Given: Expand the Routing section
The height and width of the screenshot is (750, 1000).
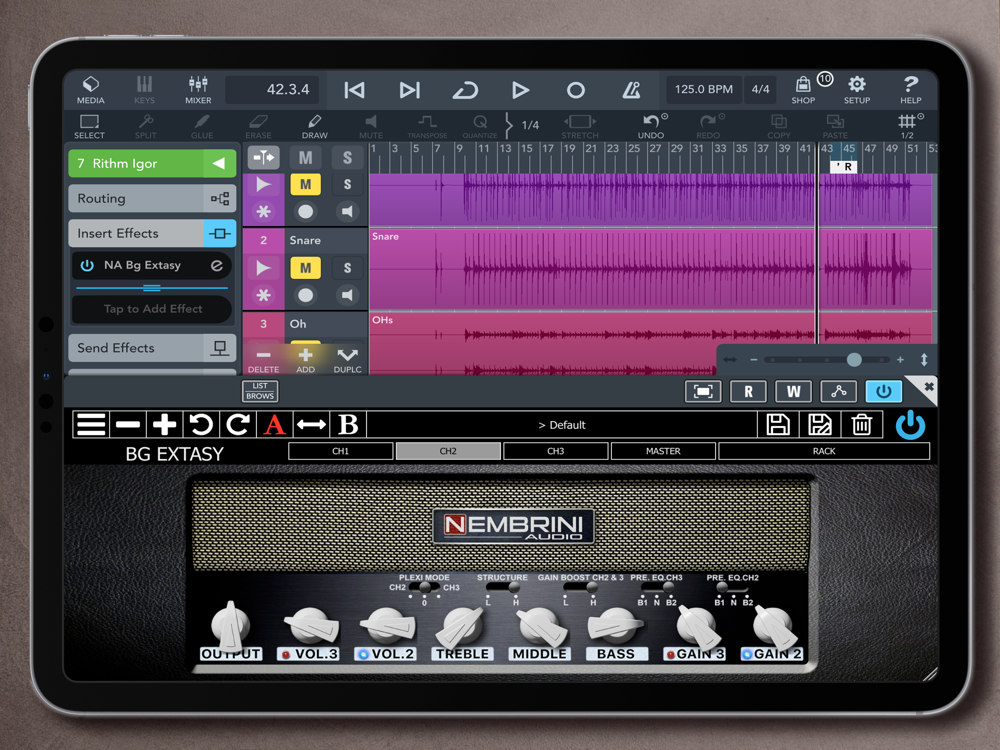Looking at the screenshot, I should point(152,198).
